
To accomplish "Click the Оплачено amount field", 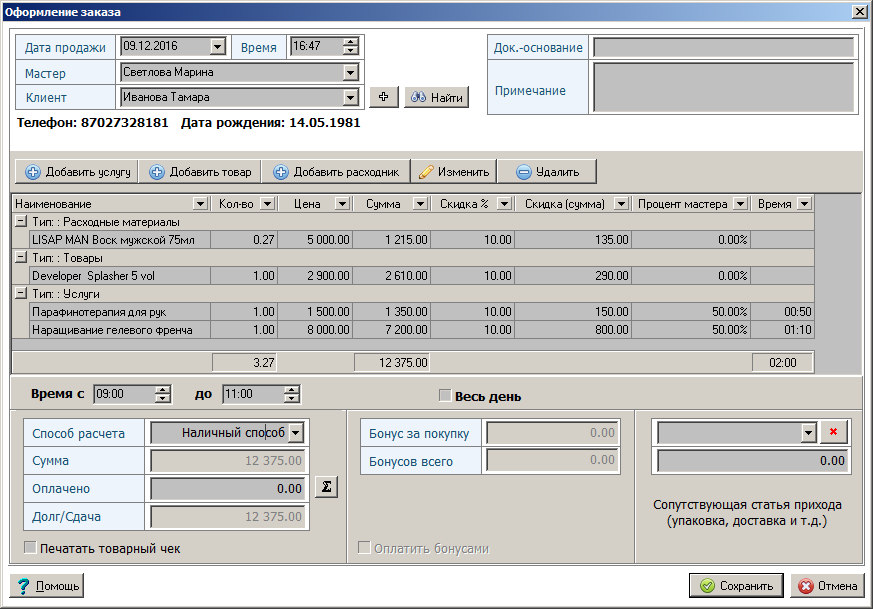I will (x=228, y=489).
